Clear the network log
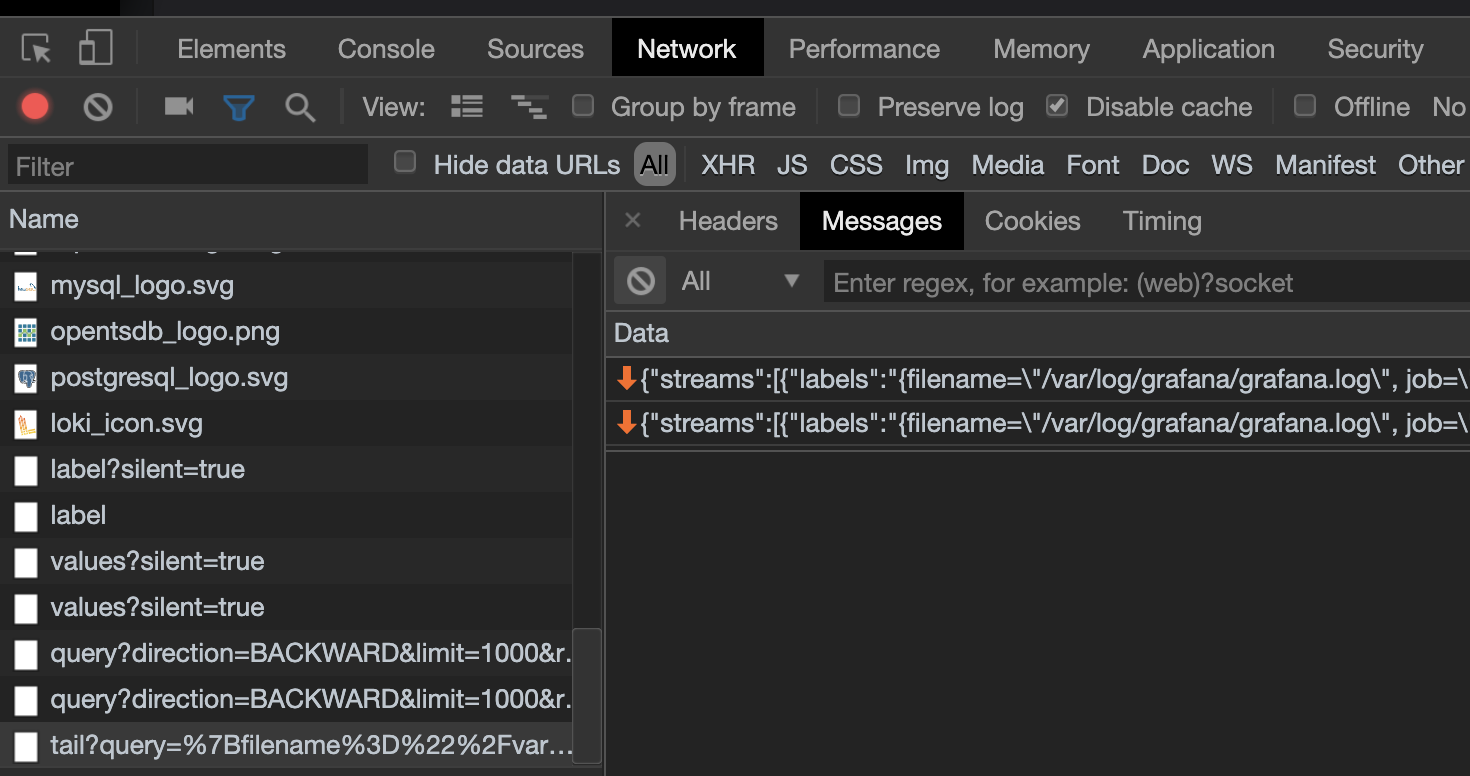The width and height of the screenshot is (1470, 776). pyautogui.click(x=96, y=107)
